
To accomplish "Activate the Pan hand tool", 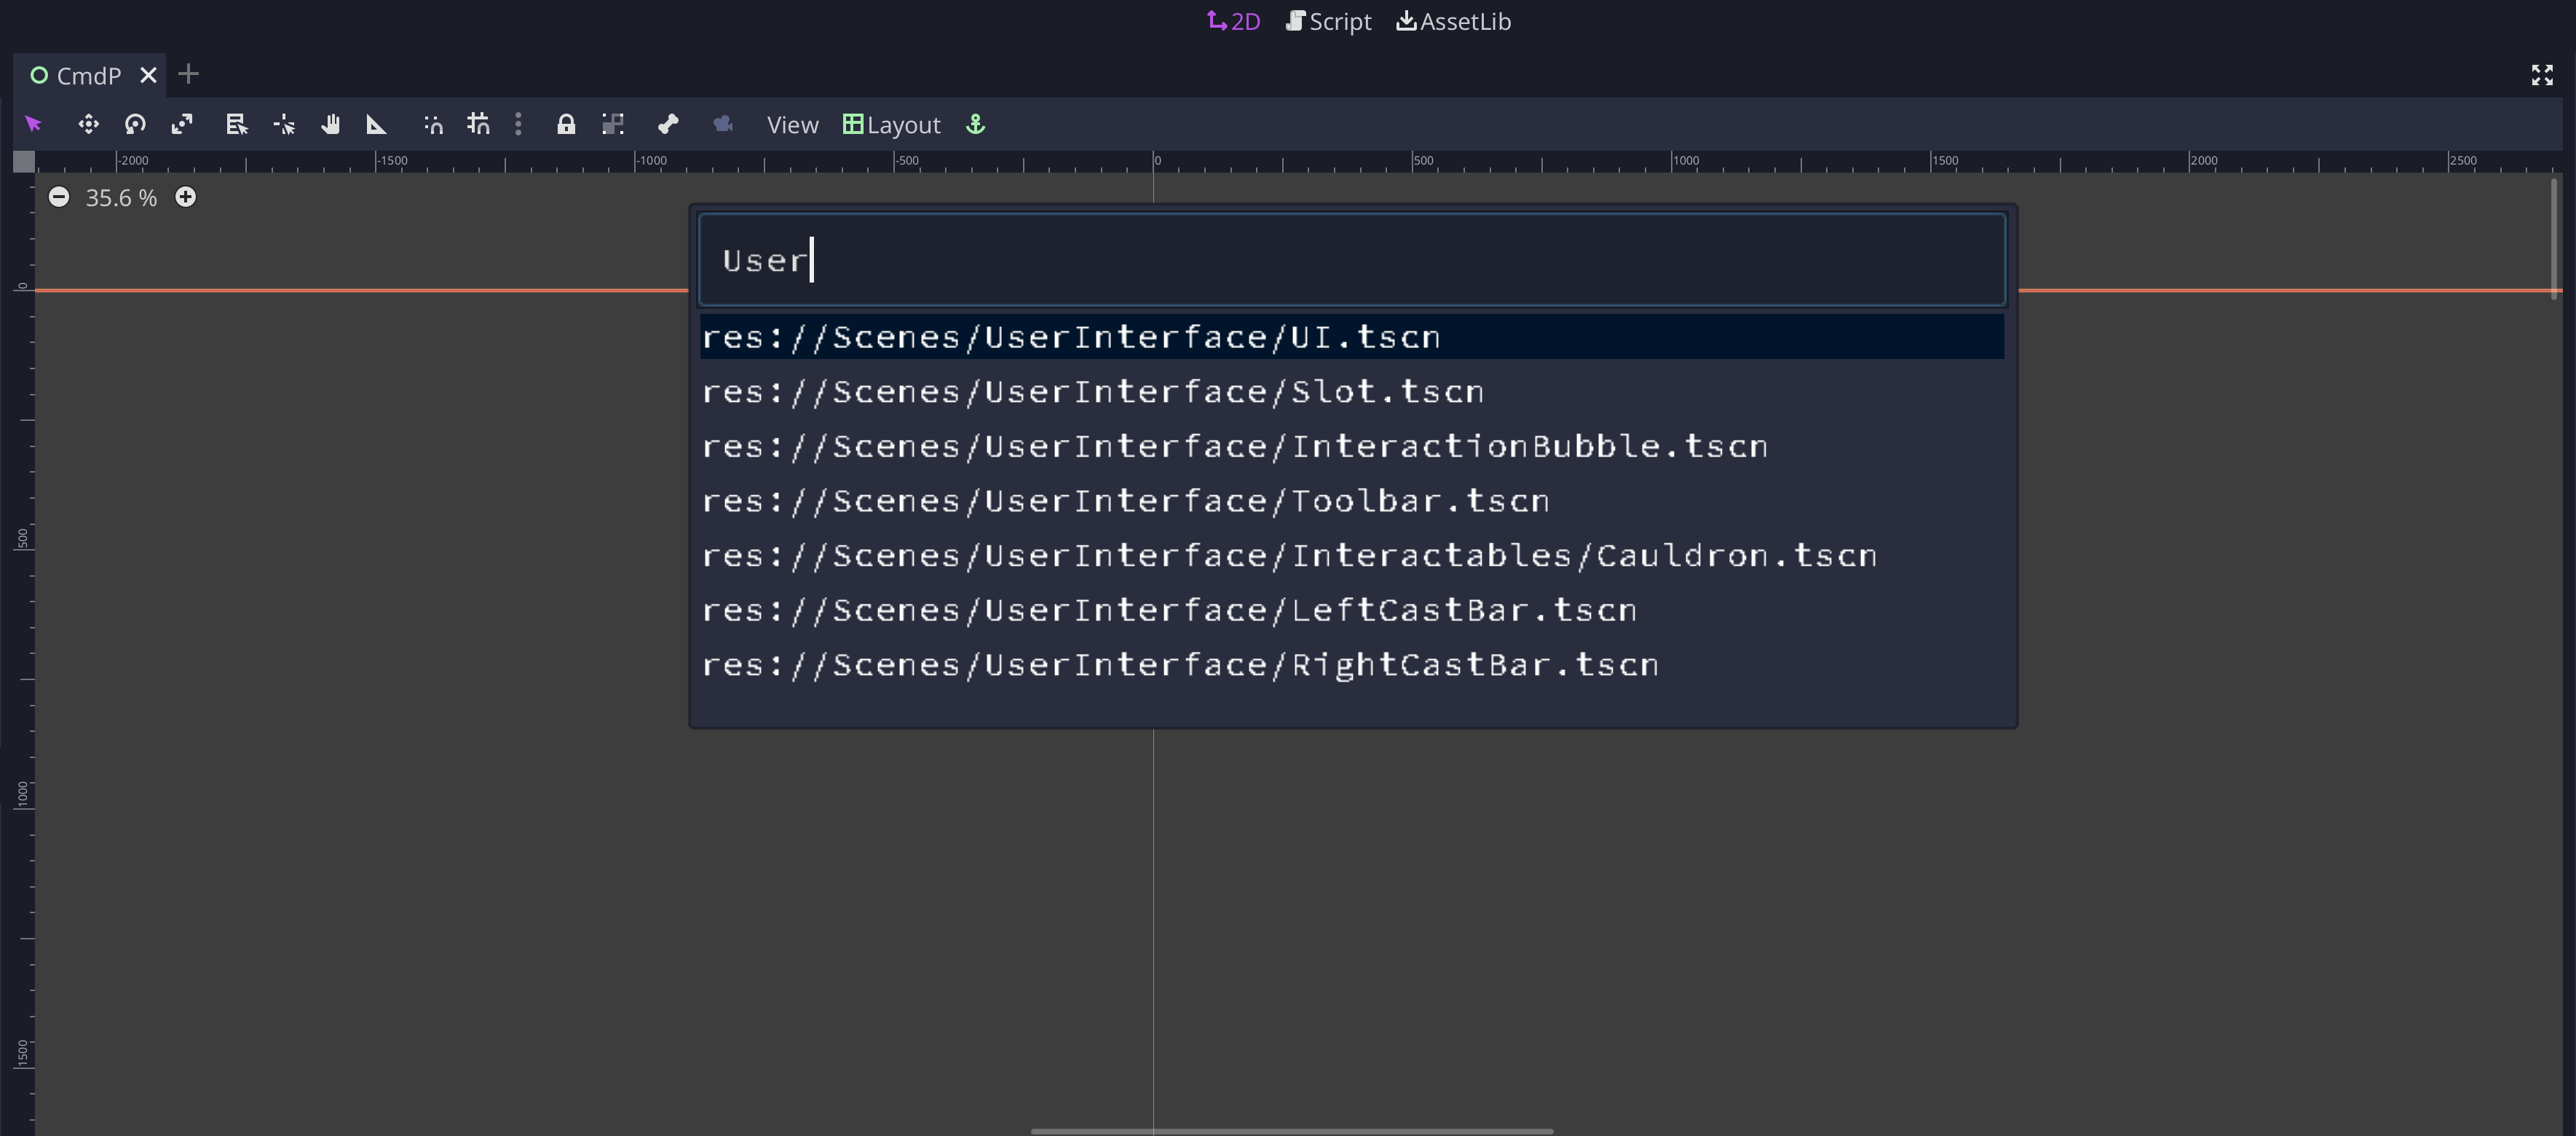I will (331, 125).
